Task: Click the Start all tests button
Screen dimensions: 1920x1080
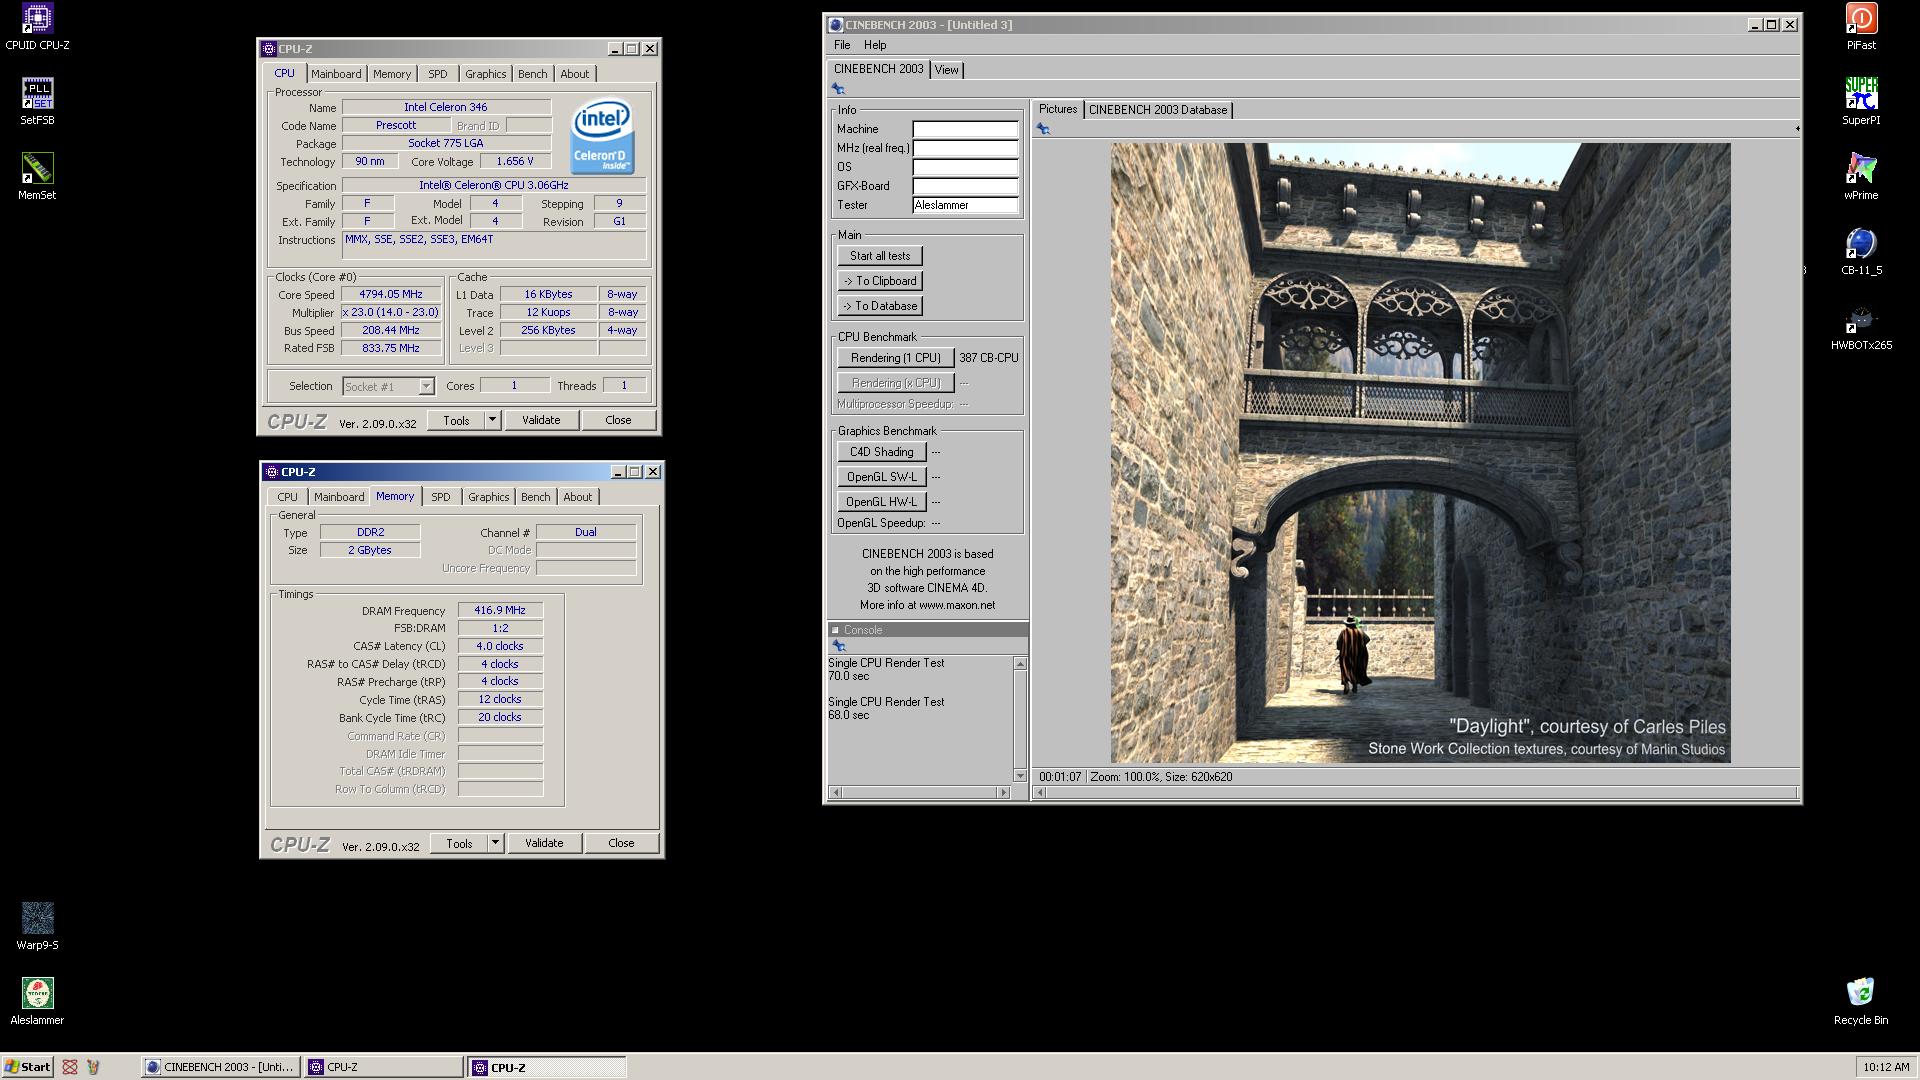Action: [880, 256]
